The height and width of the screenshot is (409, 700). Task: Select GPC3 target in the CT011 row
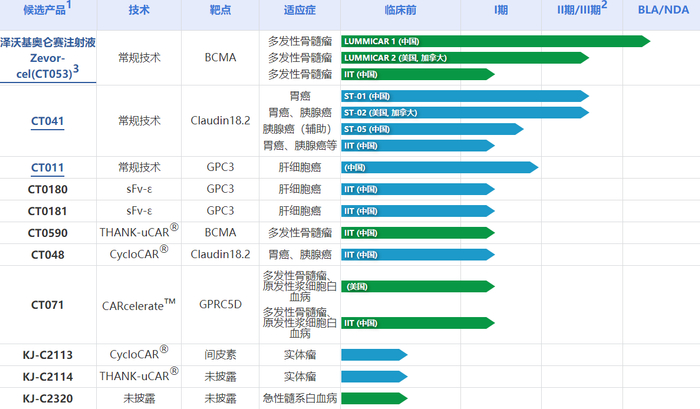coord(220,167)
